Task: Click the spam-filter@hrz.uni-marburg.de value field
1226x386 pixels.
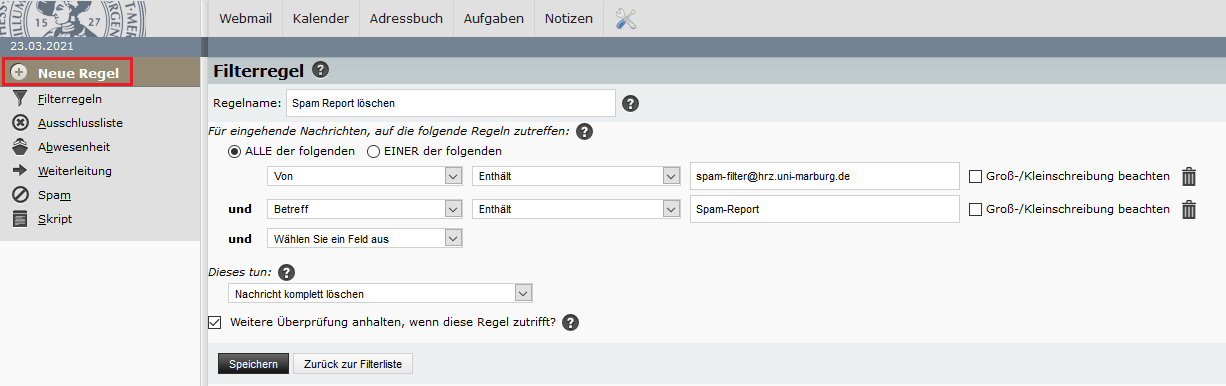Action: pyautogui.click(x=825, y=177)
